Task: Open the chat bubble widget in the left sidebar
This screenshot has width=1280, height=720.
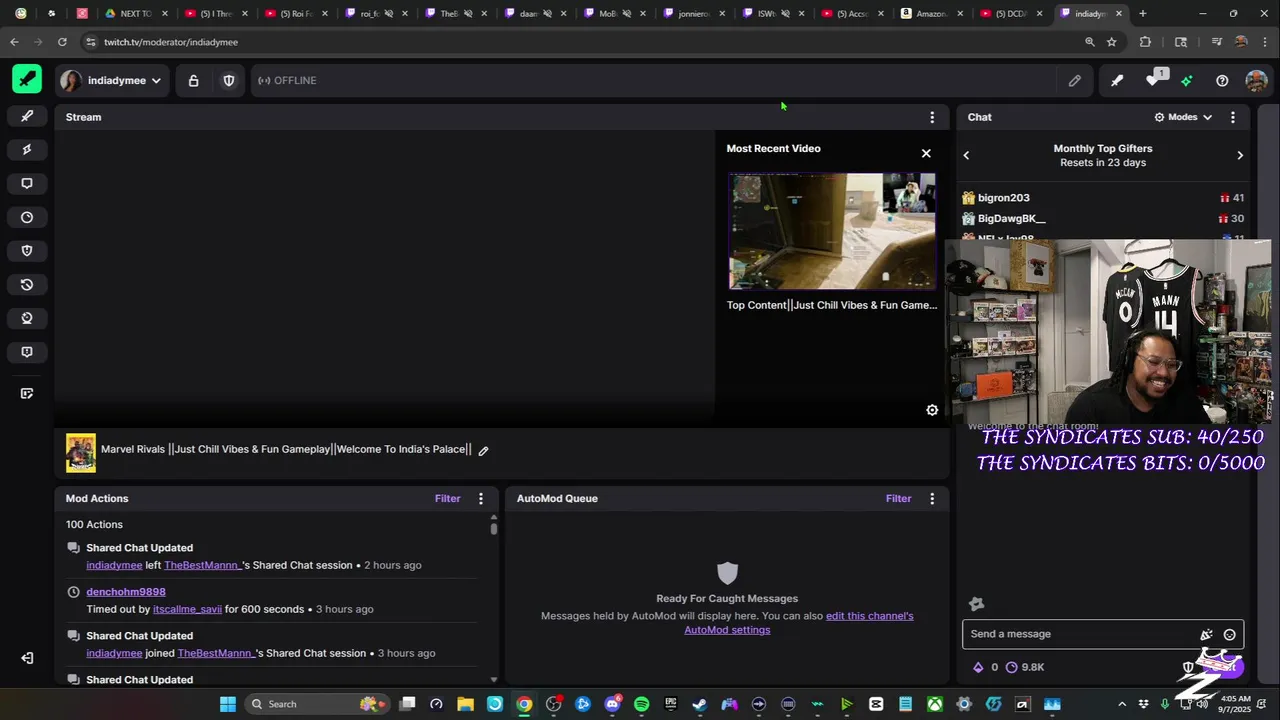Action: click(x=27, y=184)
